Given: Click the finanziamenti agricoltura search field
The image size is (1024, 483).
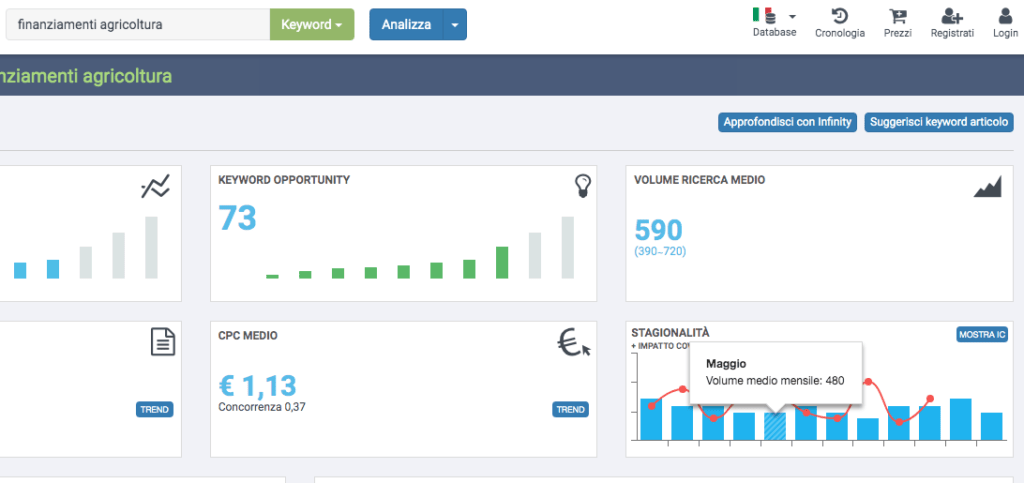Looking at the screenshot, I should click(138, 25).
